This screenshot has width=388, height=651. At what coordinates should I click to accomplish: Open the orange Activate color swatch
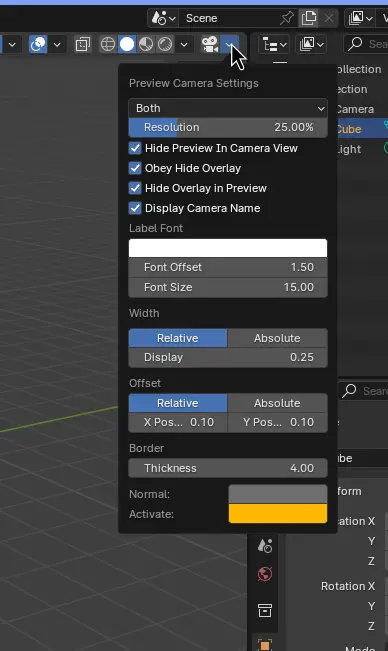(278, 514)
